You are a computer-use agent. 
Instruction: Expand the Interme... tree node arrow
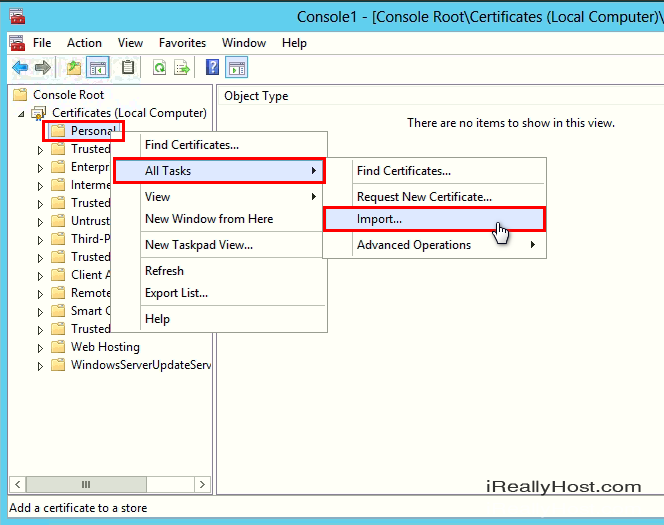point(40,186)
